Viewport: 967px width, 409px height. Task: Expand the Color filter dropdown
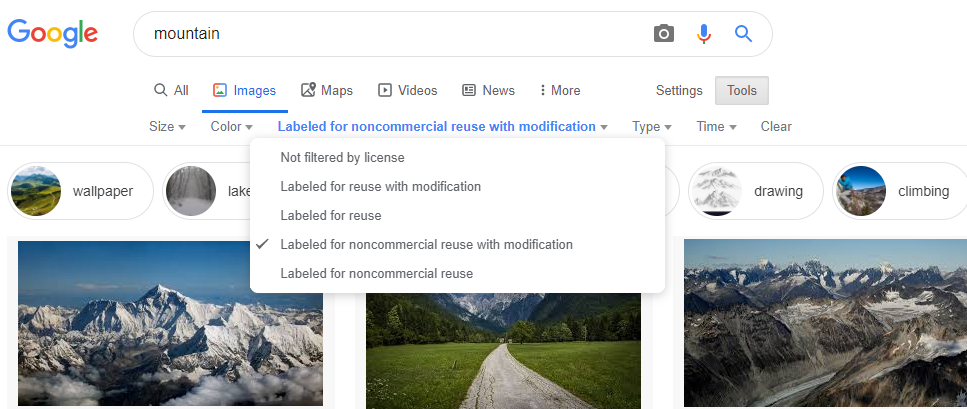(x=231, y=127)
